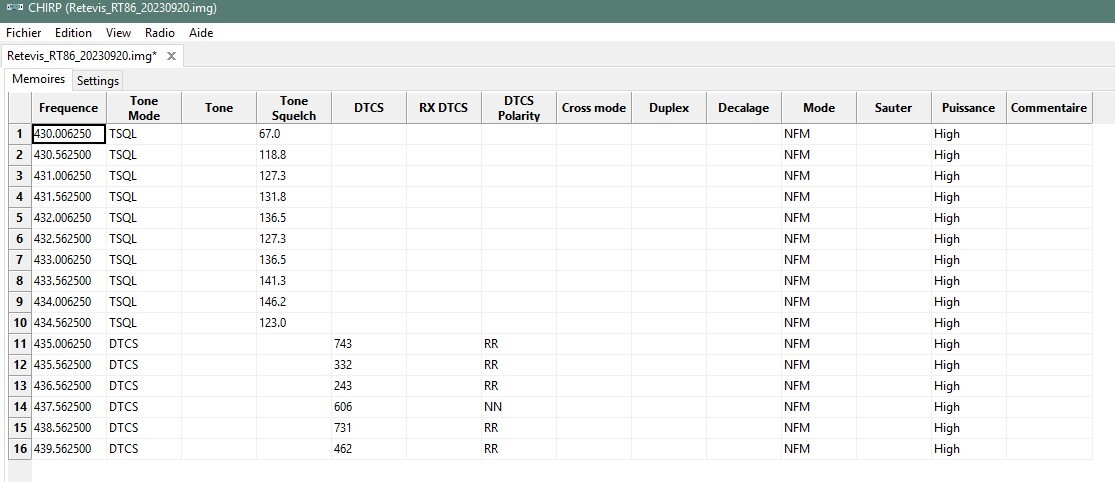Click tone squelch value 146.2
The height and width of the screenshot is (482, 1115).
[294, 302]
